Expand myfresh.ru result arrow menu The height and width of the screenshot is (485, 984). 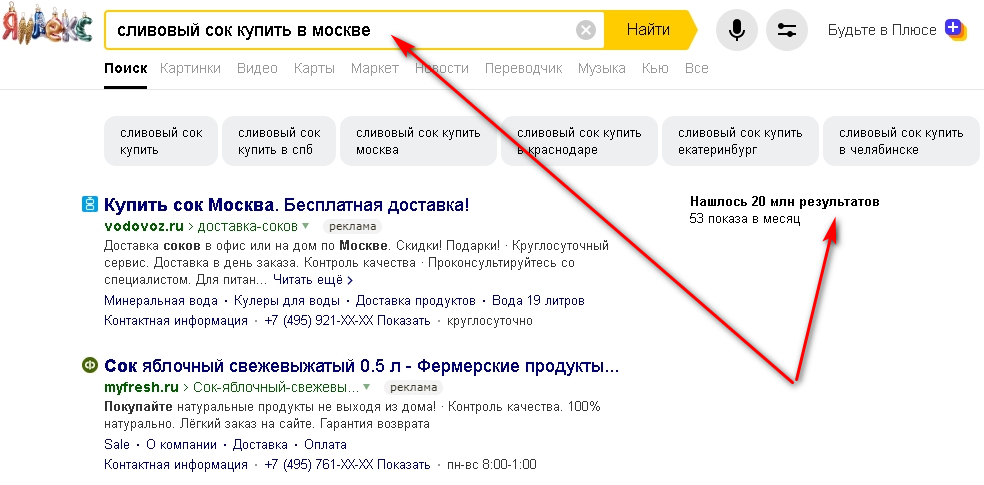click(366, 386)
